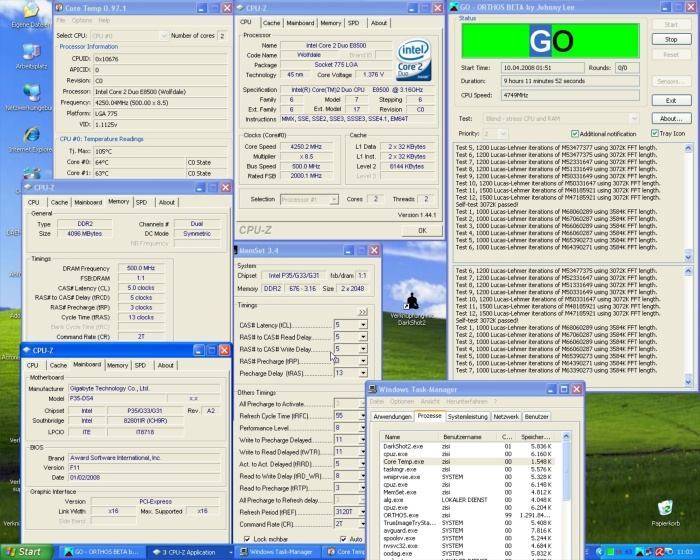
Task: Open the Eigene Dateien desktop icon
Action: [x=30, y=13]
